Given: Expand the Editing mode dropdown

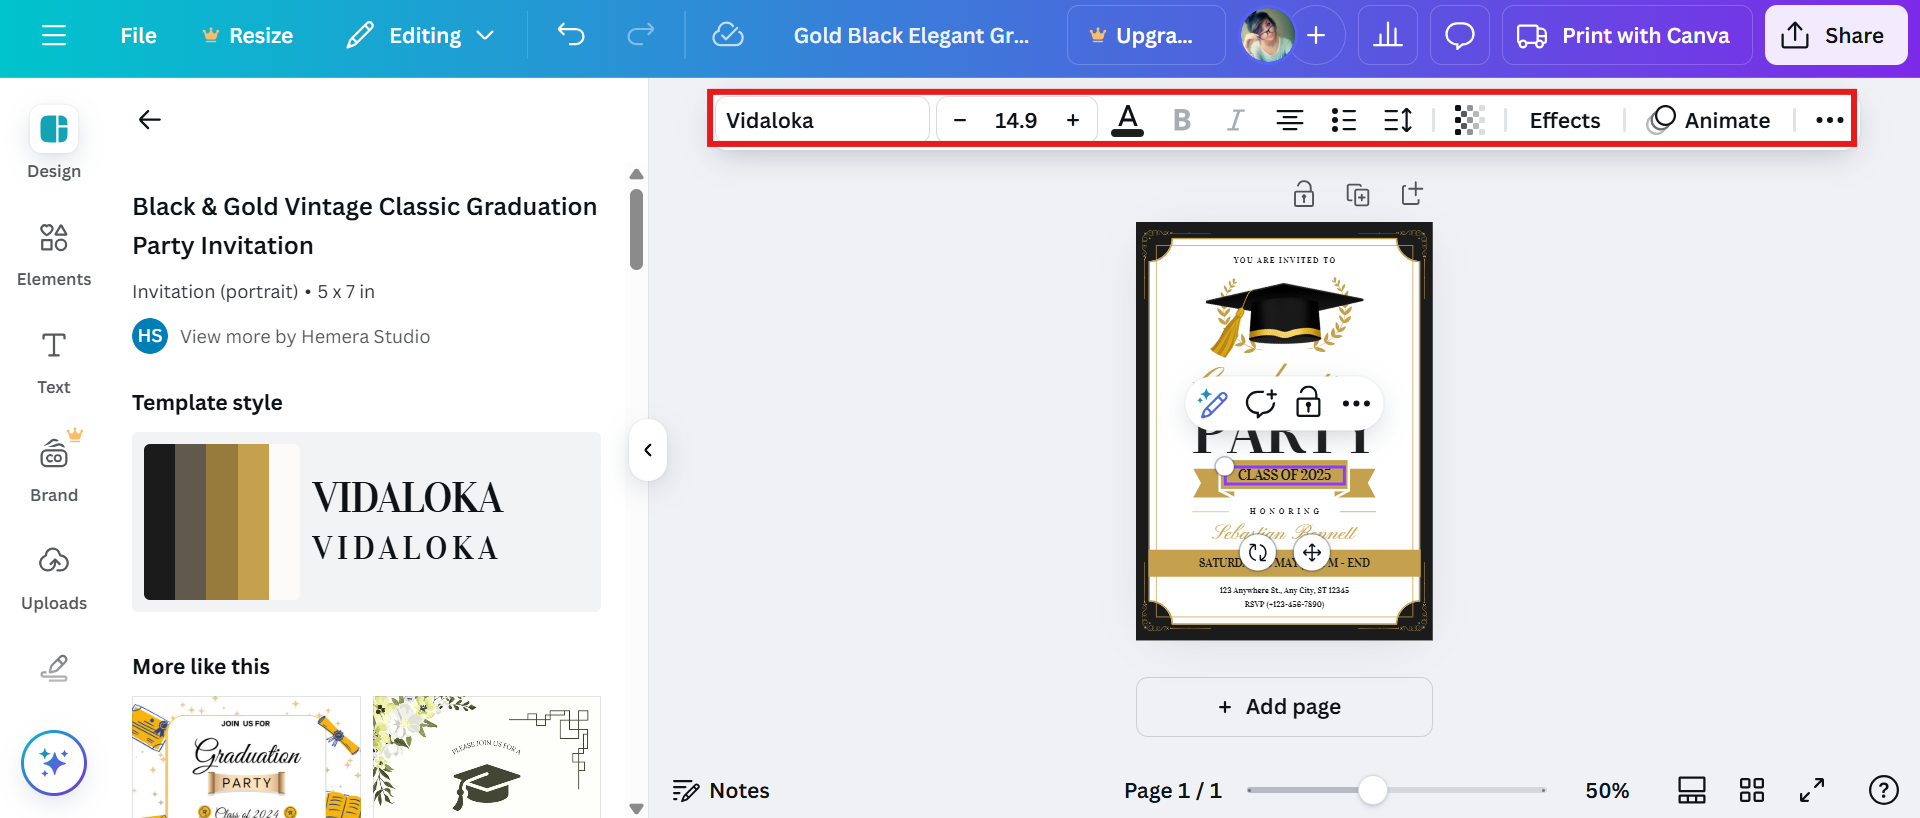Looking at the screenshot, I should [x=421, y=36].
